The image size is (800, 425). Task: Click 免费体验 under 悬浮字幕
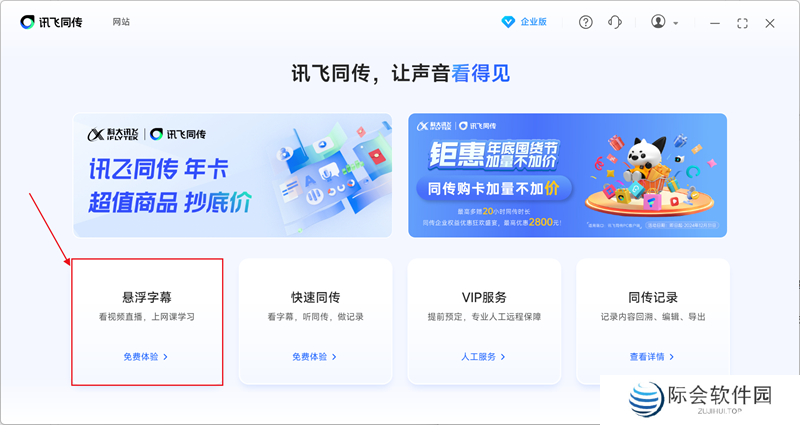click(x=141, y=357)
